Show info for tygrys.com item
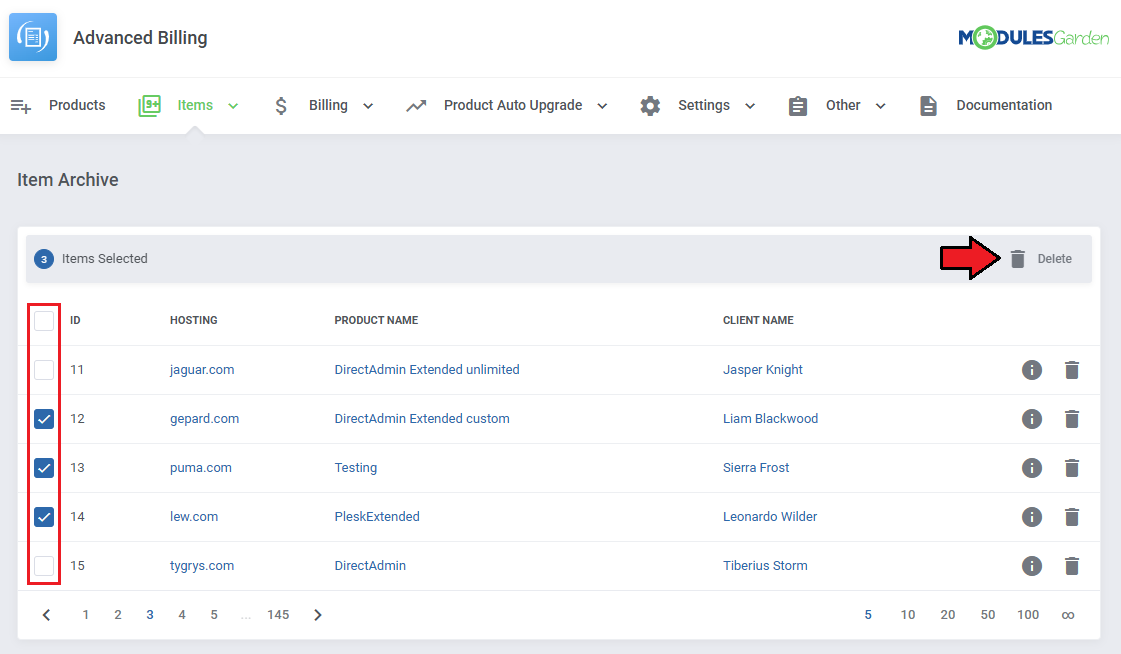Screen dimensions: 1121x654 (1032, 566)
